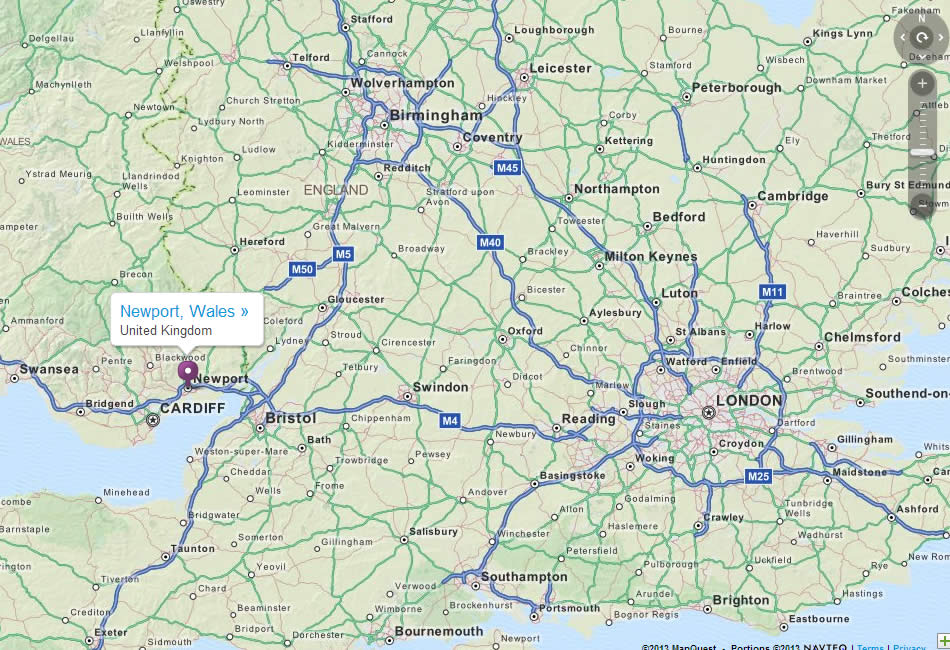Open the Terms link
The height and width of the screenshot is (650, 950).
870,646
